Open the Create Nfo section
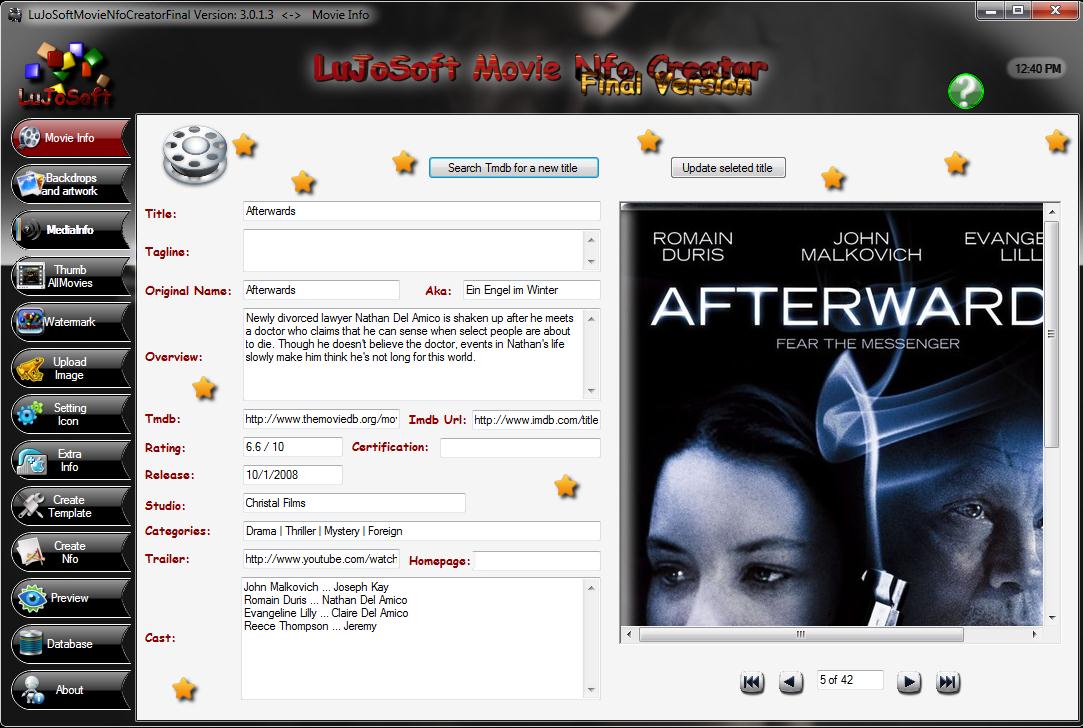The height and width of the screenshot is (728, 1083). pyautogui.click(x=70, y=552)
